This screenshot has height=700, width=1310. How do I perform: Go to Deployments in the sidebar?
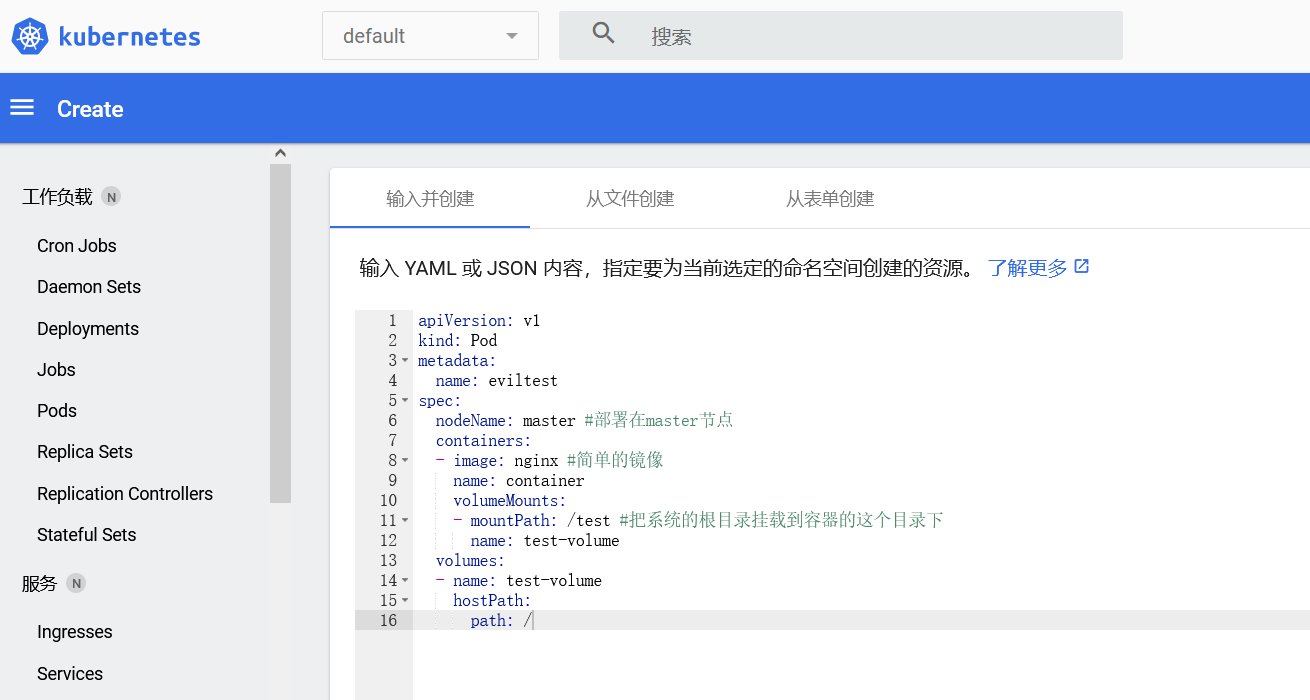88,329
